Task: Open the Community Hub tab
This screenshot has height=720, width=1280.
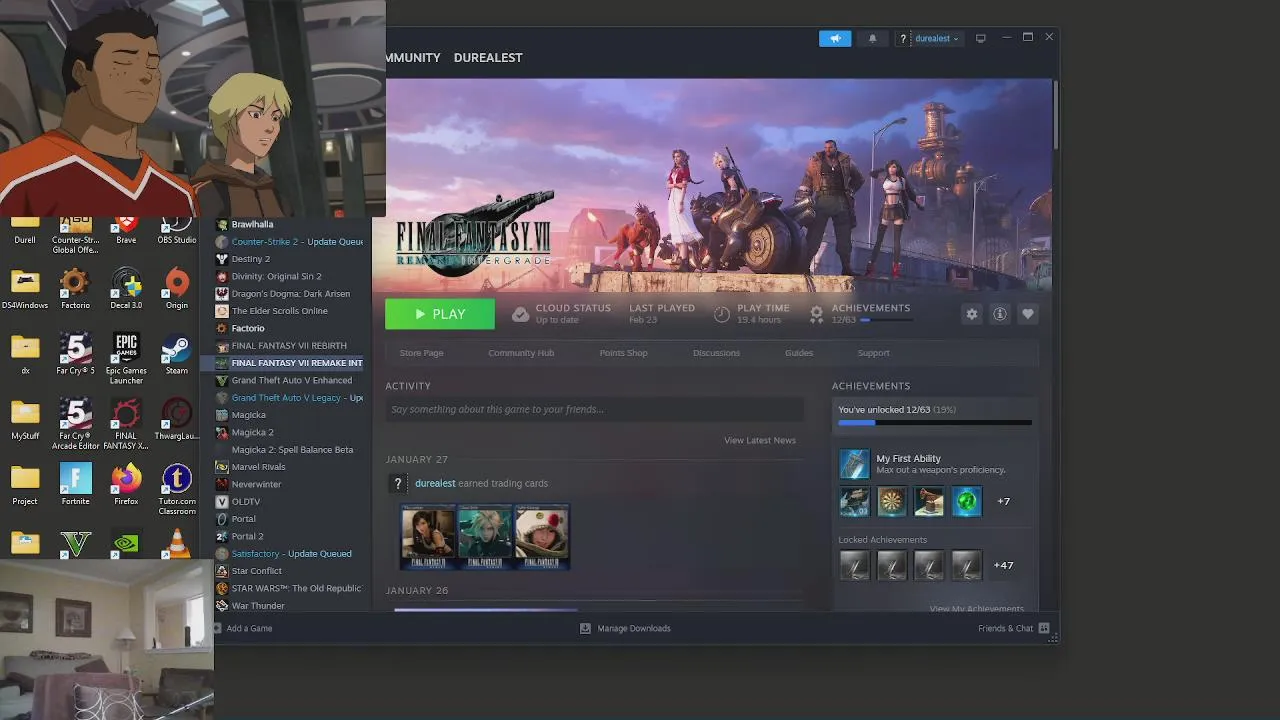Action: (521, 353)
